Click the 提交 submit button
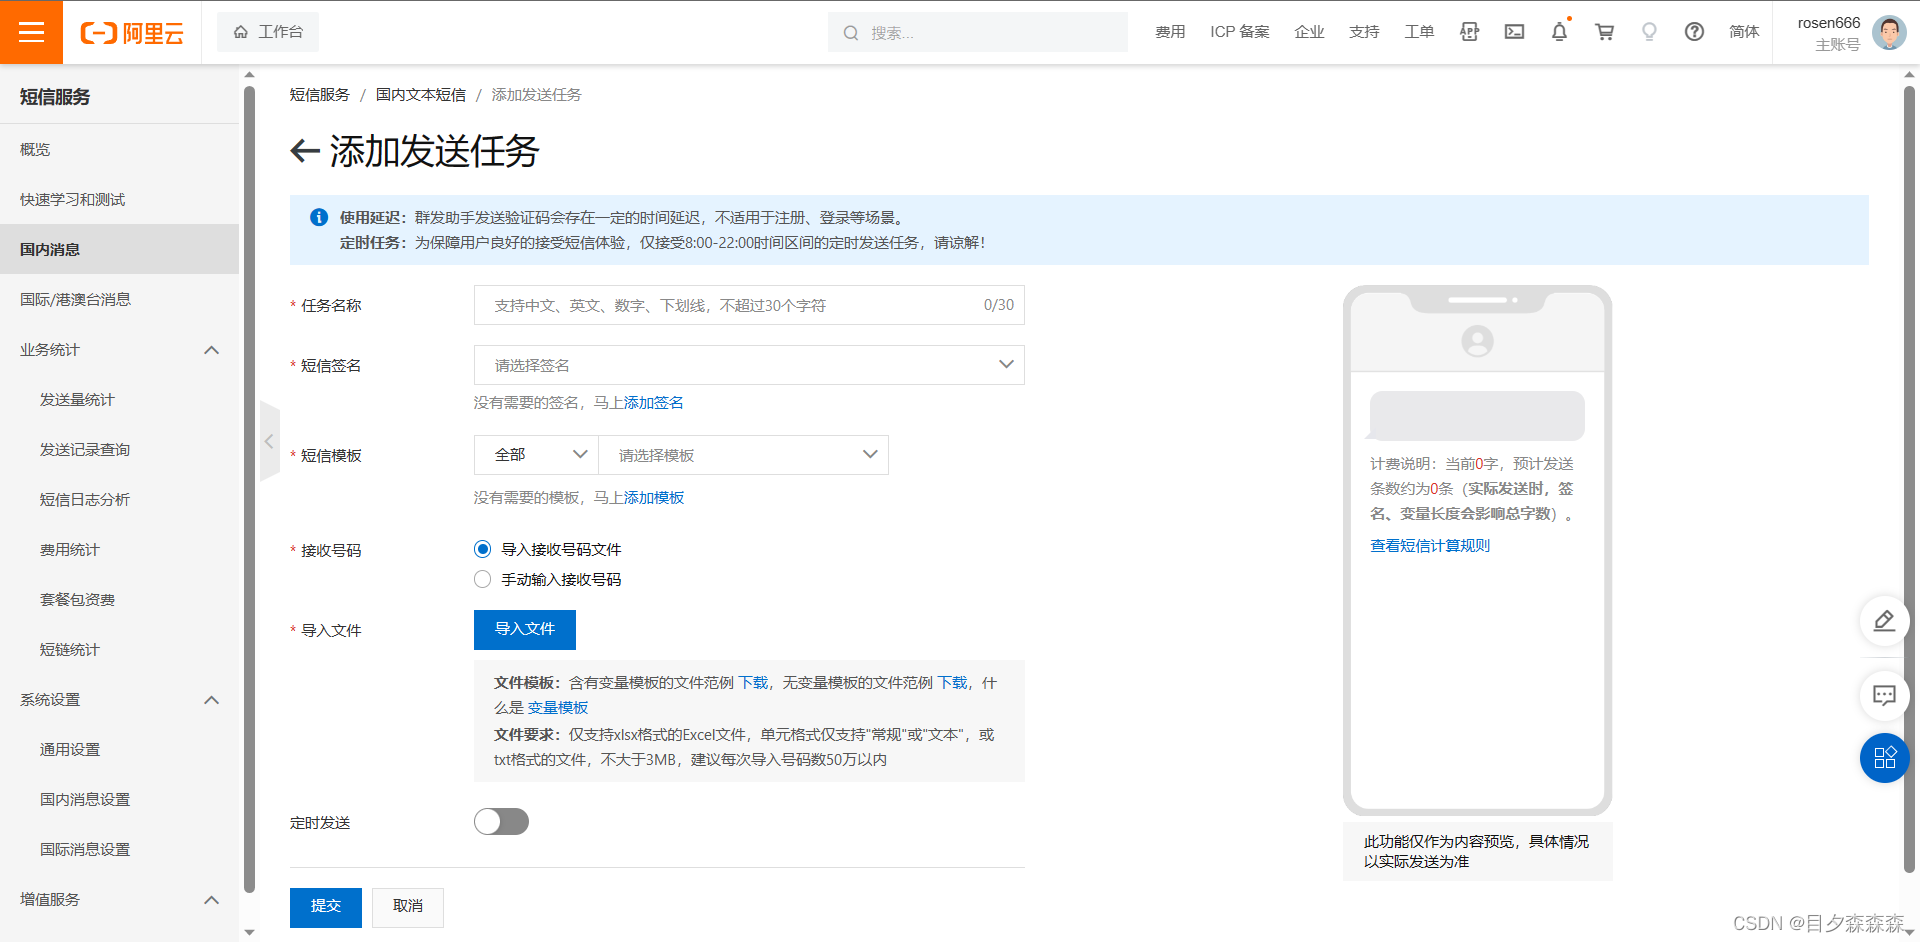This screenshot has width=1920, height=942. [325, 906]
